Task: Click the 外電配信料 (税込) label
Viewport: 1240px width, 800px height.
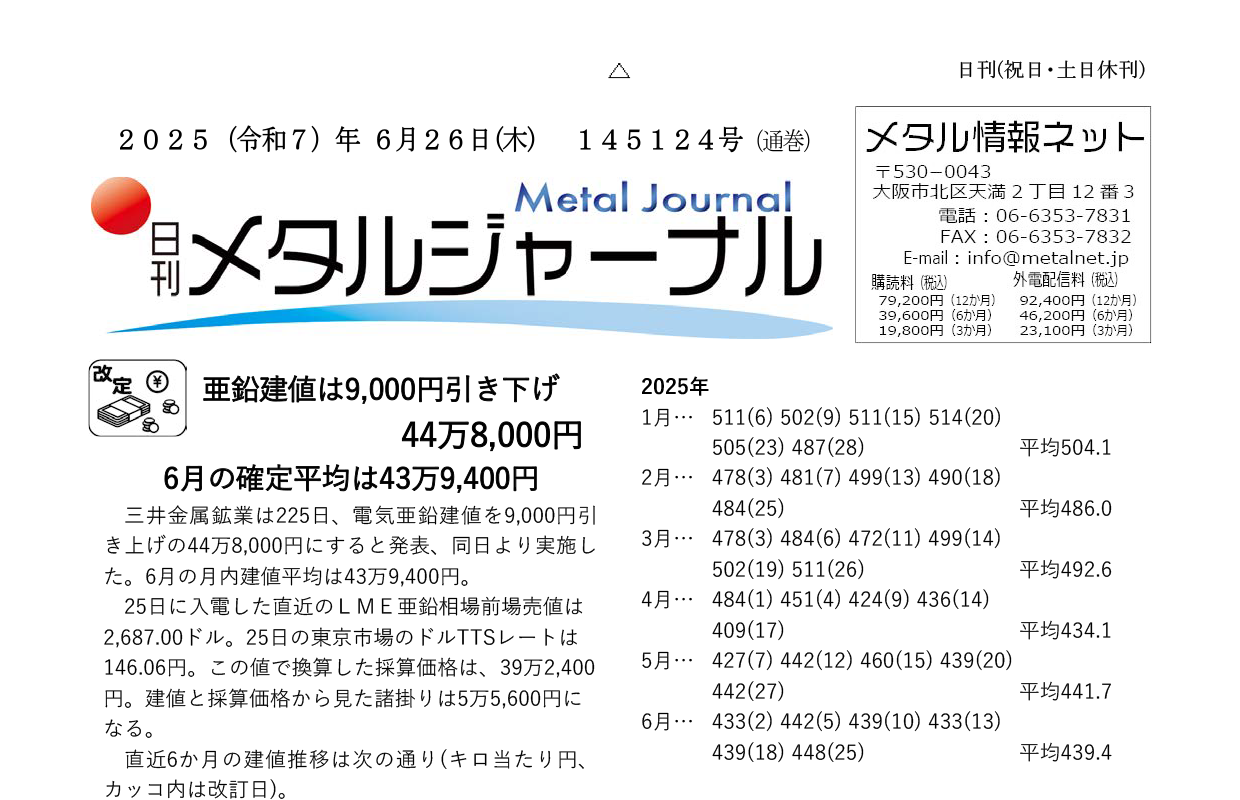Action: pyautogui.click(x=1065, y=280)
